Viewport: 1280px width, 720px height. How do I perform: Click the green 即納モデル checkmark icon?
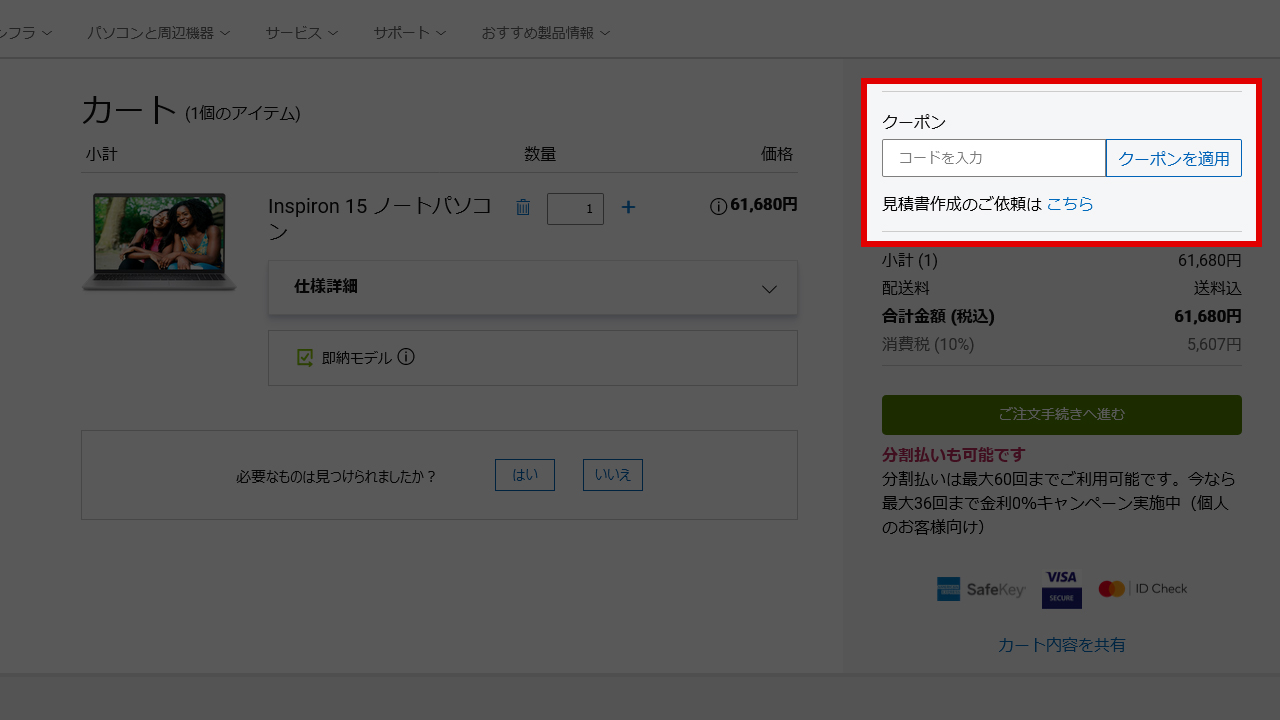(305, 357)
